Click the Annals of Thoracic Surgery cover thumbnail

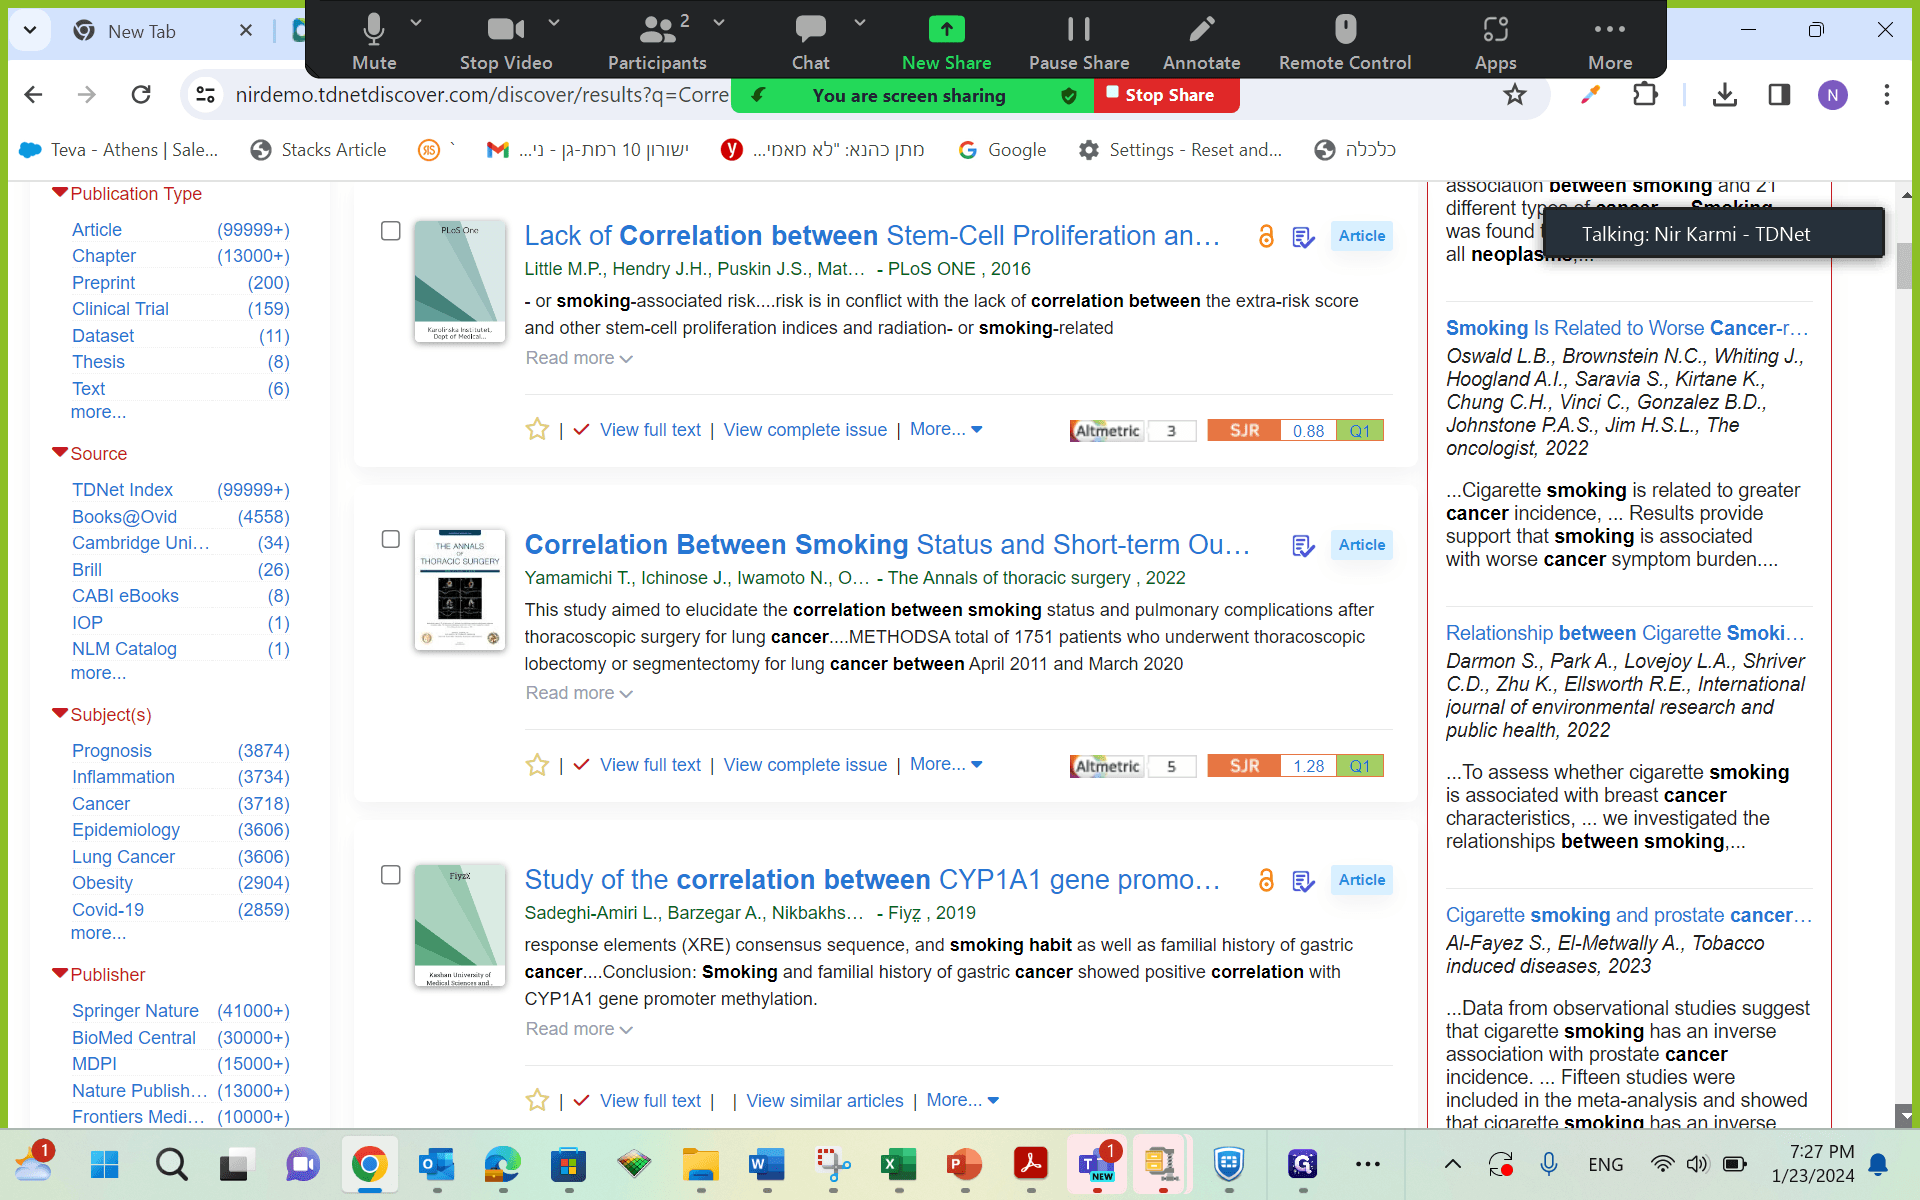[460, 589]
